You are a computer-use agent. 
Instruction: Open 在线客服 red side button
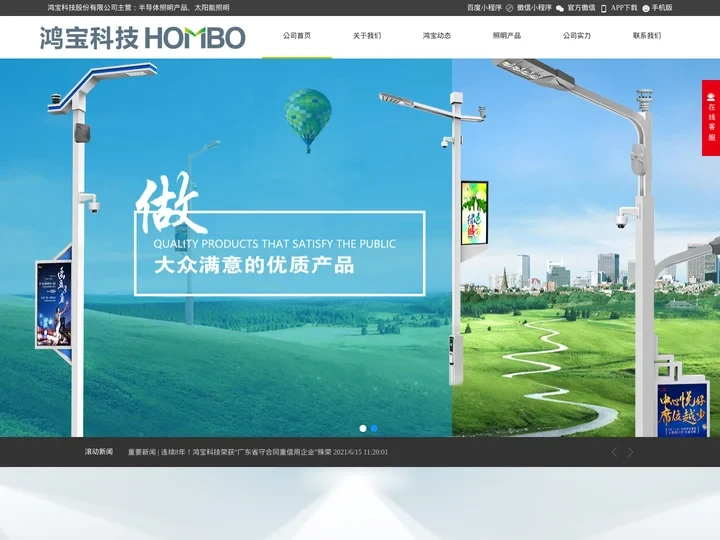pyautogui.click(x=711, y=118)
